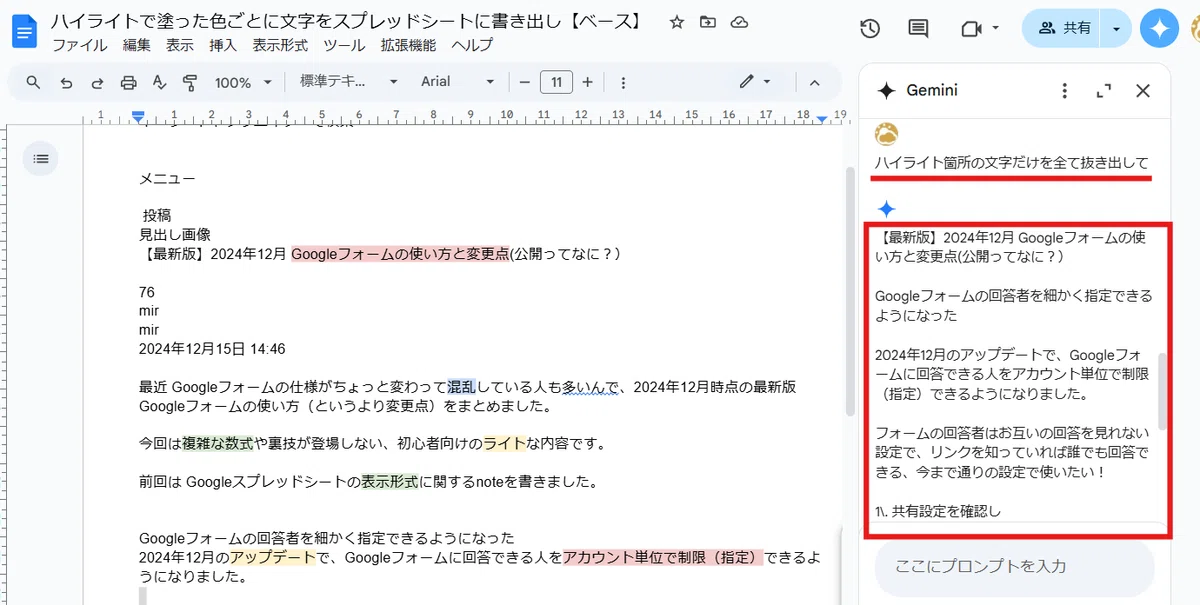Open Gemini sparkle button in header

point(1160,28)
